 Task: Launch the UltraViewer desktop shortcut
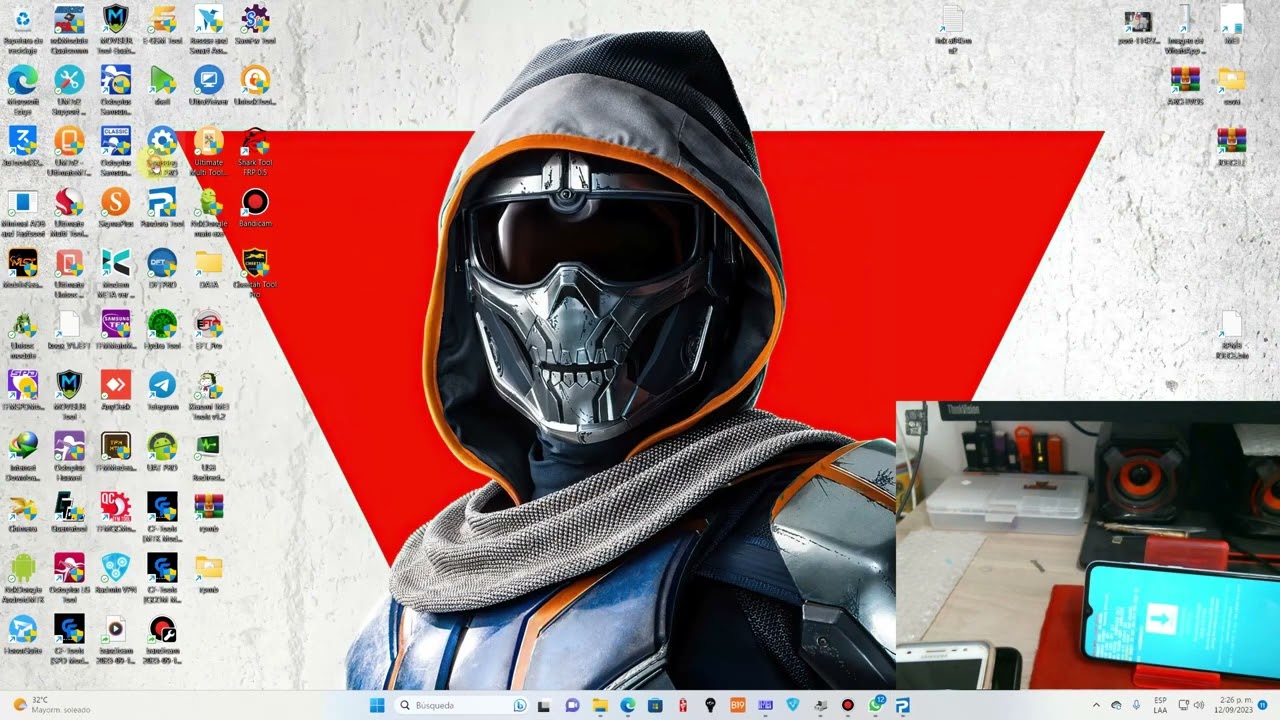[x=208, y=87]
